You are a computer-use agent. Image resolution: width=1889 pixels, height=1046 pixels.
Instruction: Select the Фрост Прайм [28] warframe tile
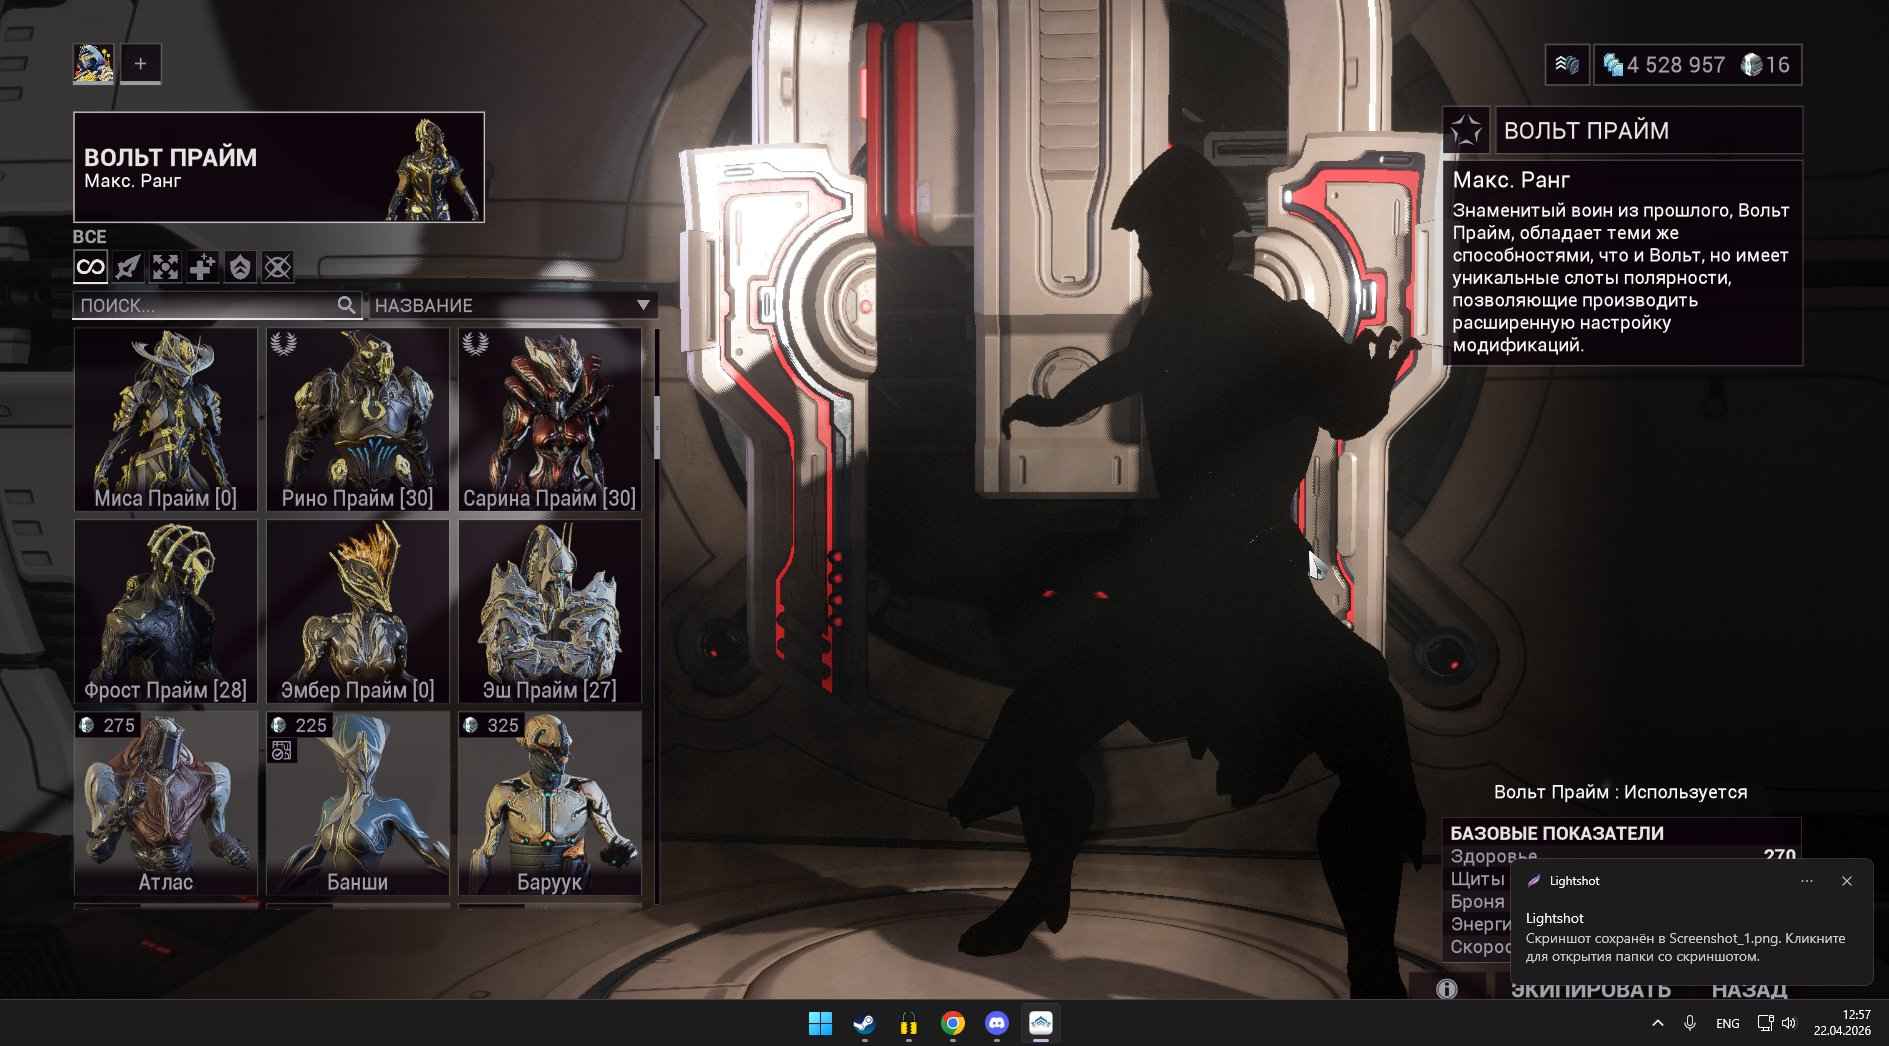point(166,612)
